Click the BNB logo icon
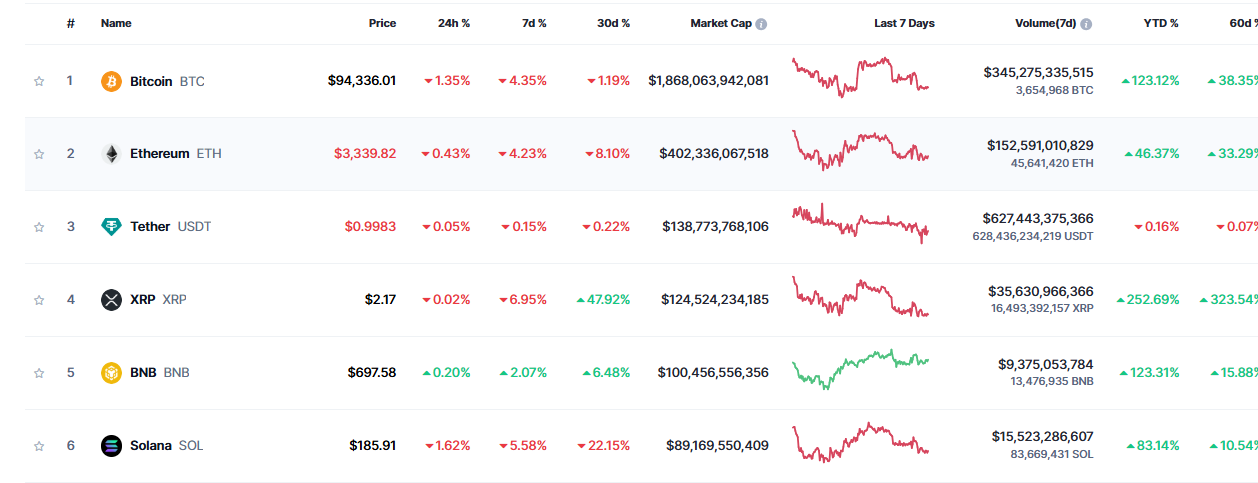1258x483 pixels. (111, 373)
